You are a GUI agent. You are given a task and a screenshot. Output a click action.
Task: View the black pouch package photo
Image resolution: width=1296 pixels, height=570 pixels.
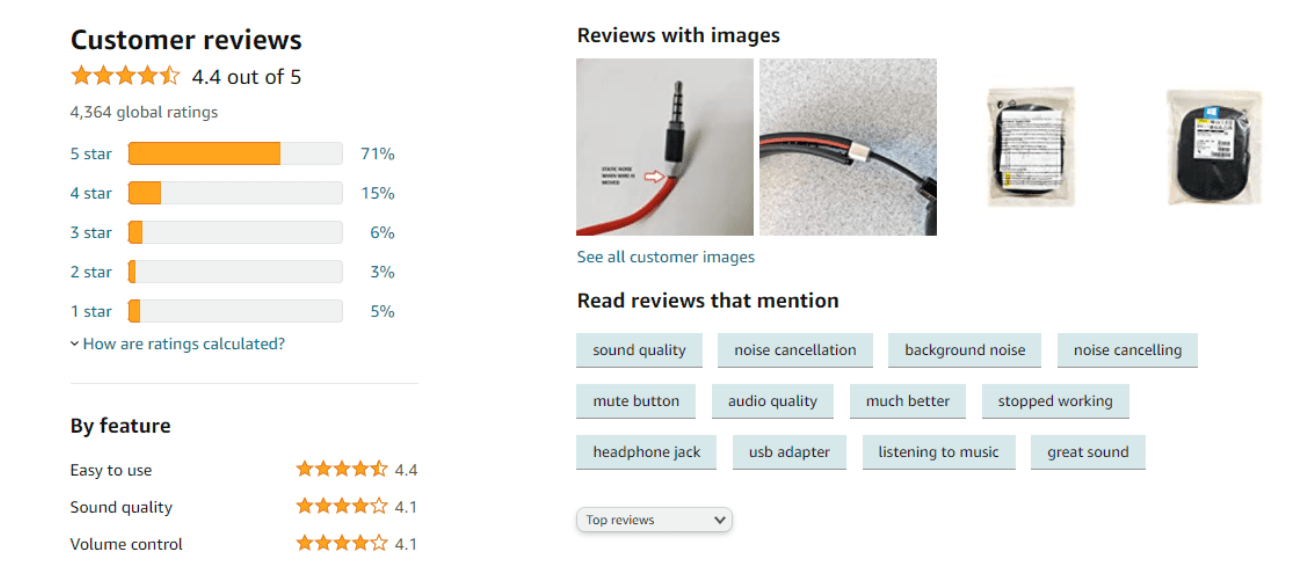[x=1214, y=147]
